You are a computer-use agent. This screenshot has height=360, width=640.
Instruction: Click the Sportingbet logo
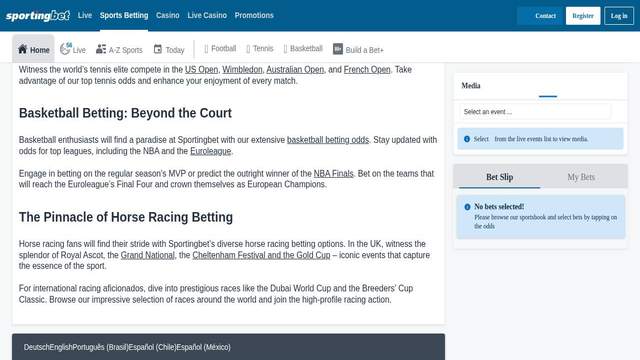pos(38,16)
